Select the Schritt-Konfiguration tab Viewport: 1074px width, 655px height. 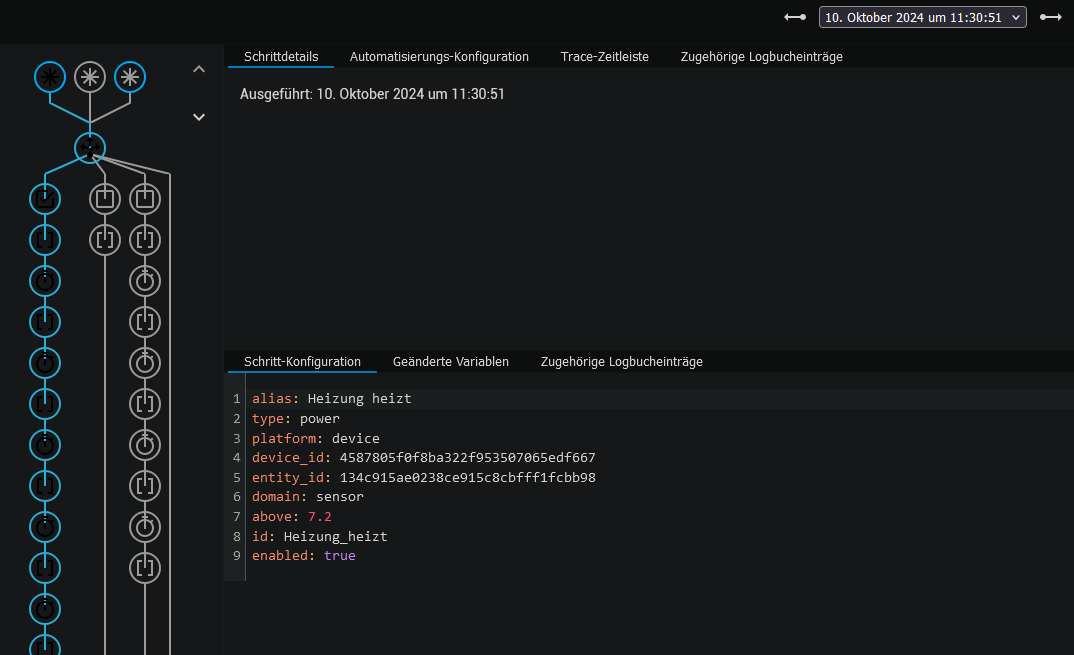(302, 362)
